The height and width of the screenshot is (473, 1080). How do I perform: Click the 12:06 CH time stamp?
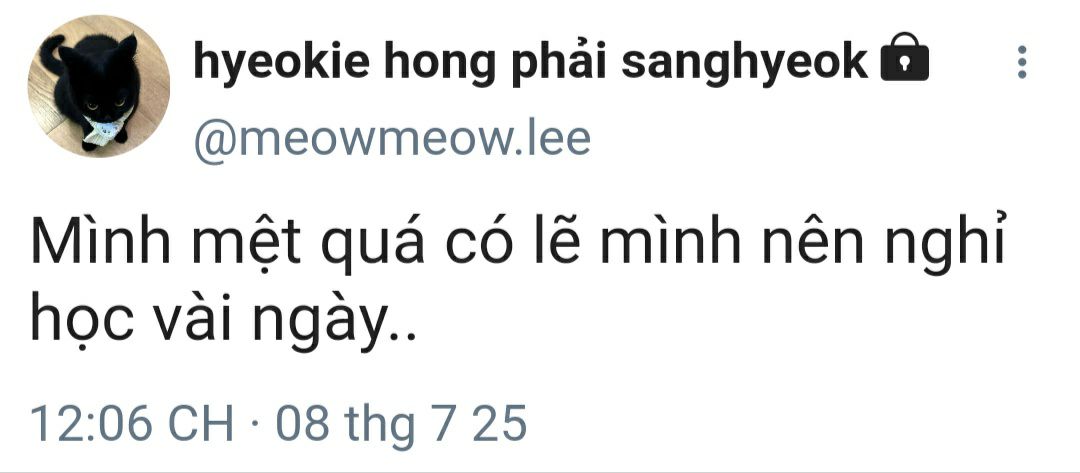132,423
